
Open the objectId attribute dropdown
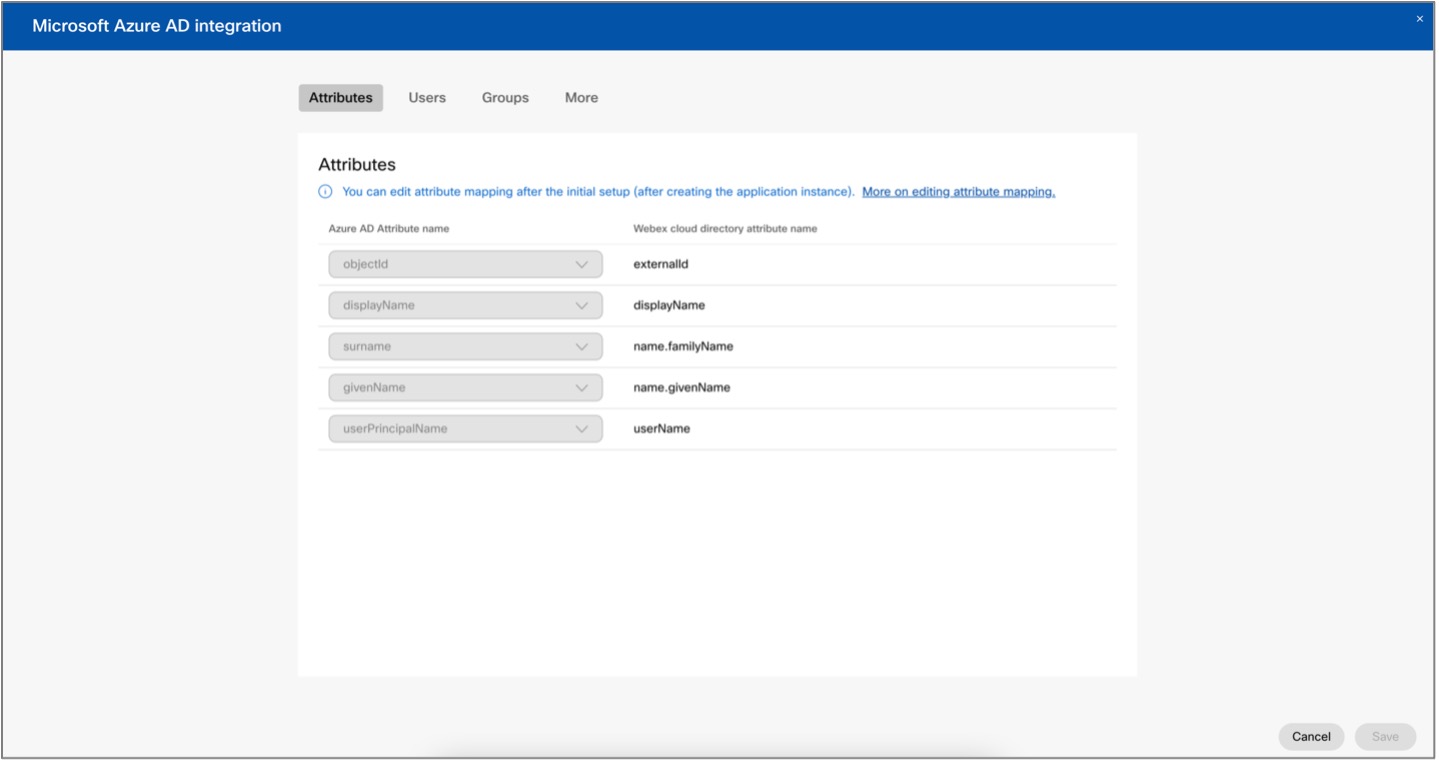pyautogui.click(x=464, y=263)
